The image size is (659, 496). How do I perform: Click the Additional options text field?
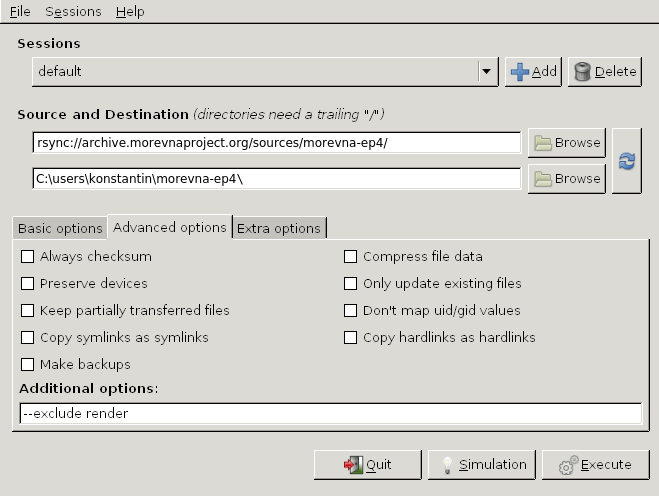pos(331,414)
